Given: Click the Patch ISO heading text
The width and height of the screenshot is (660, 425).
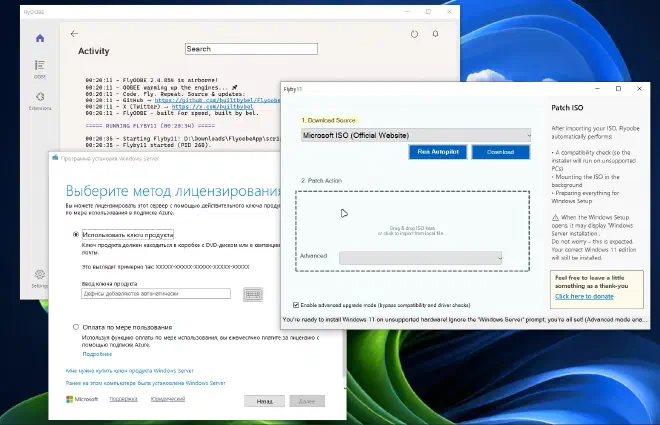Looking at the screenshot, I should pos(567,108).
